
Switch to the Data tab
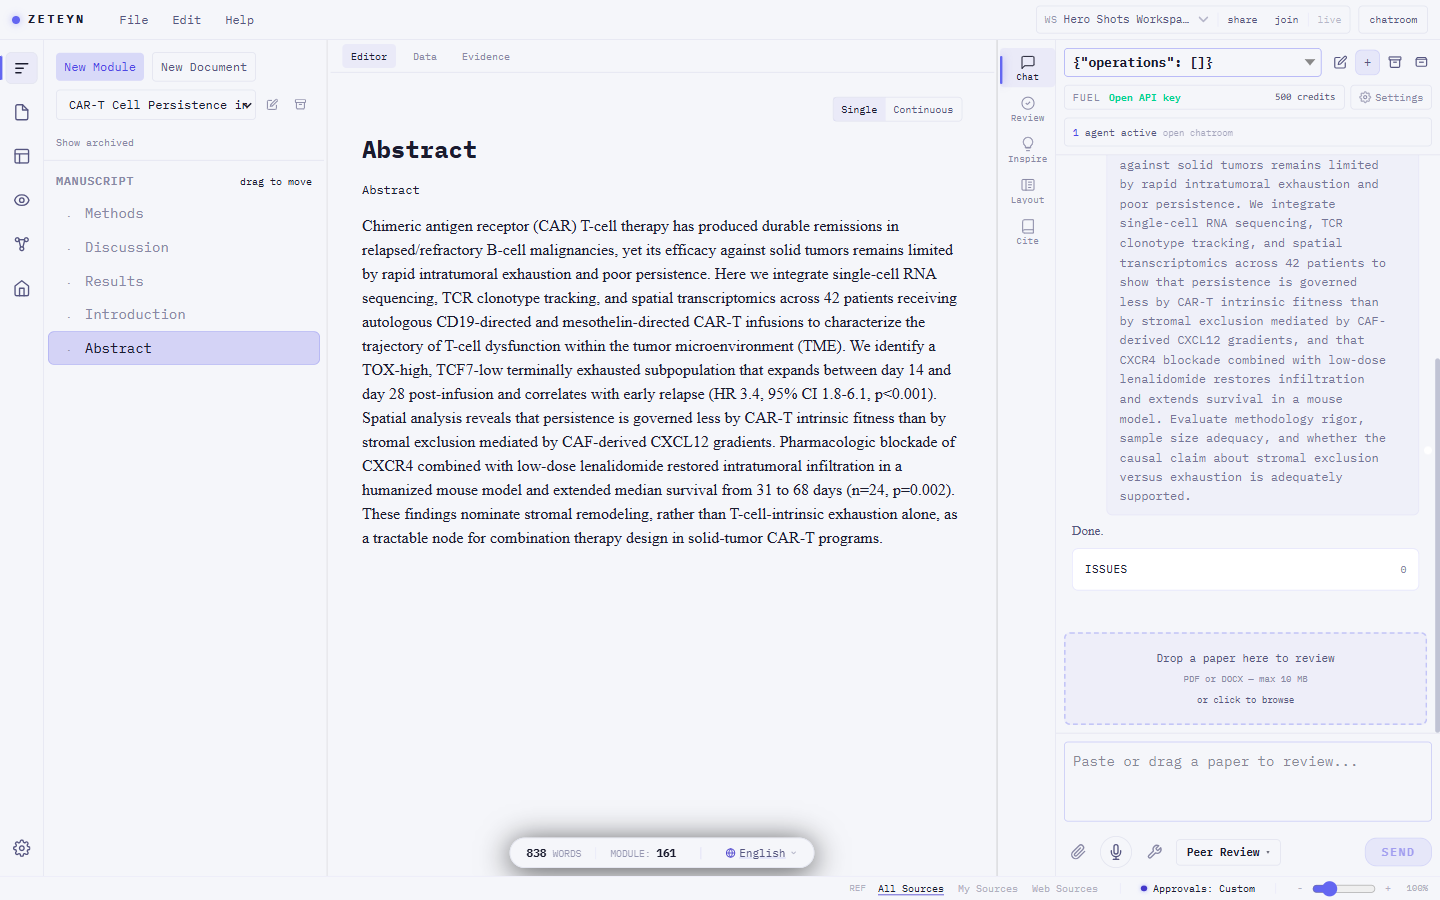(425, 57)
